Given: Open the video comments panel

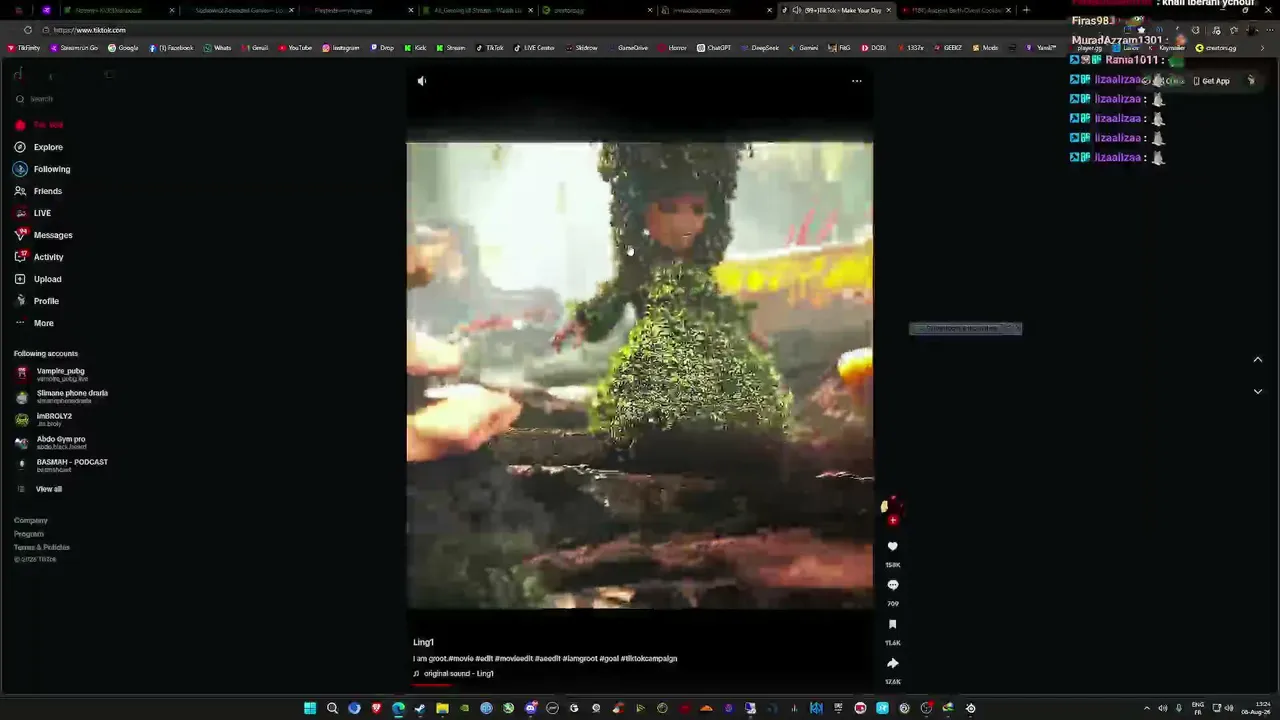Looking at the screenshot, I should coord(893,585).
